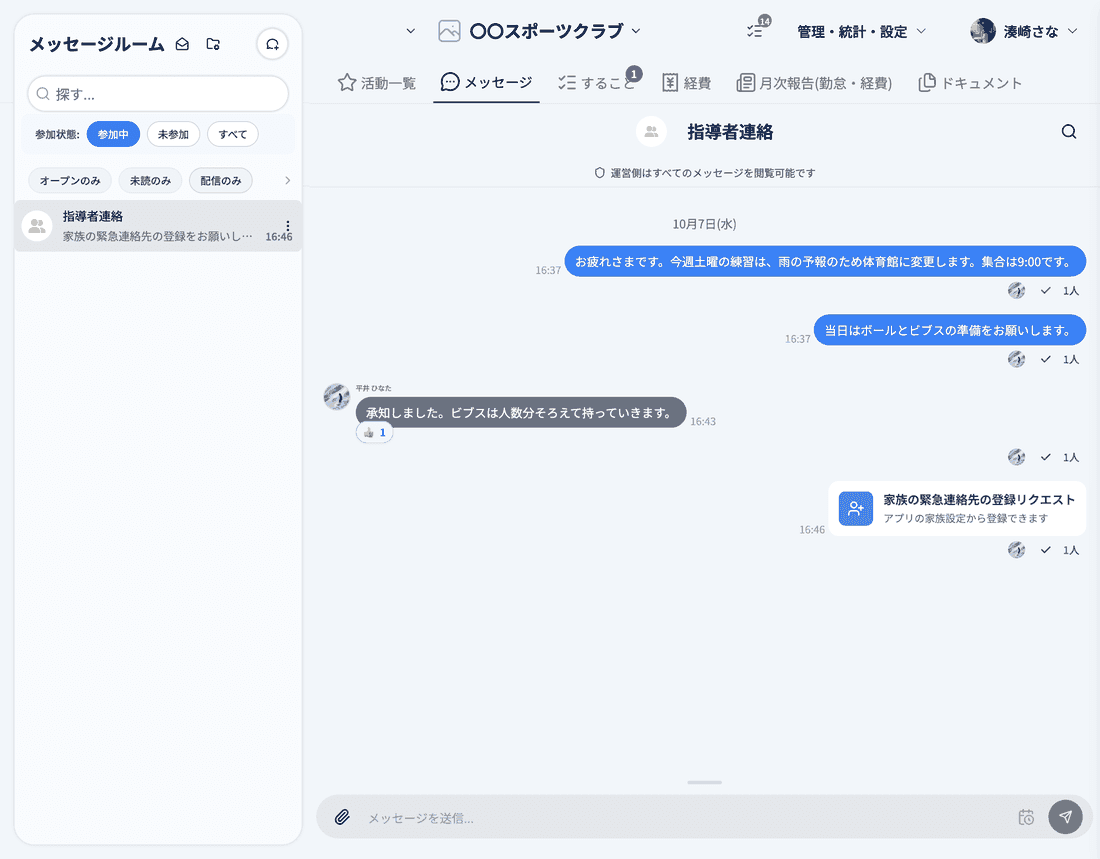Click the new chat bubble button
The height and width of the screenshot is (859, 1100).
click(x=272, y=44)
